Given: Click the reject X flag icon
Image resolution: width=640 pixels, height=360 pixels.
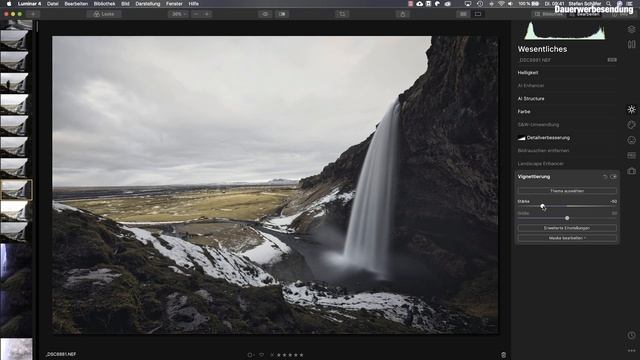Looking at the screenshot, I should [x=272, y=355].
